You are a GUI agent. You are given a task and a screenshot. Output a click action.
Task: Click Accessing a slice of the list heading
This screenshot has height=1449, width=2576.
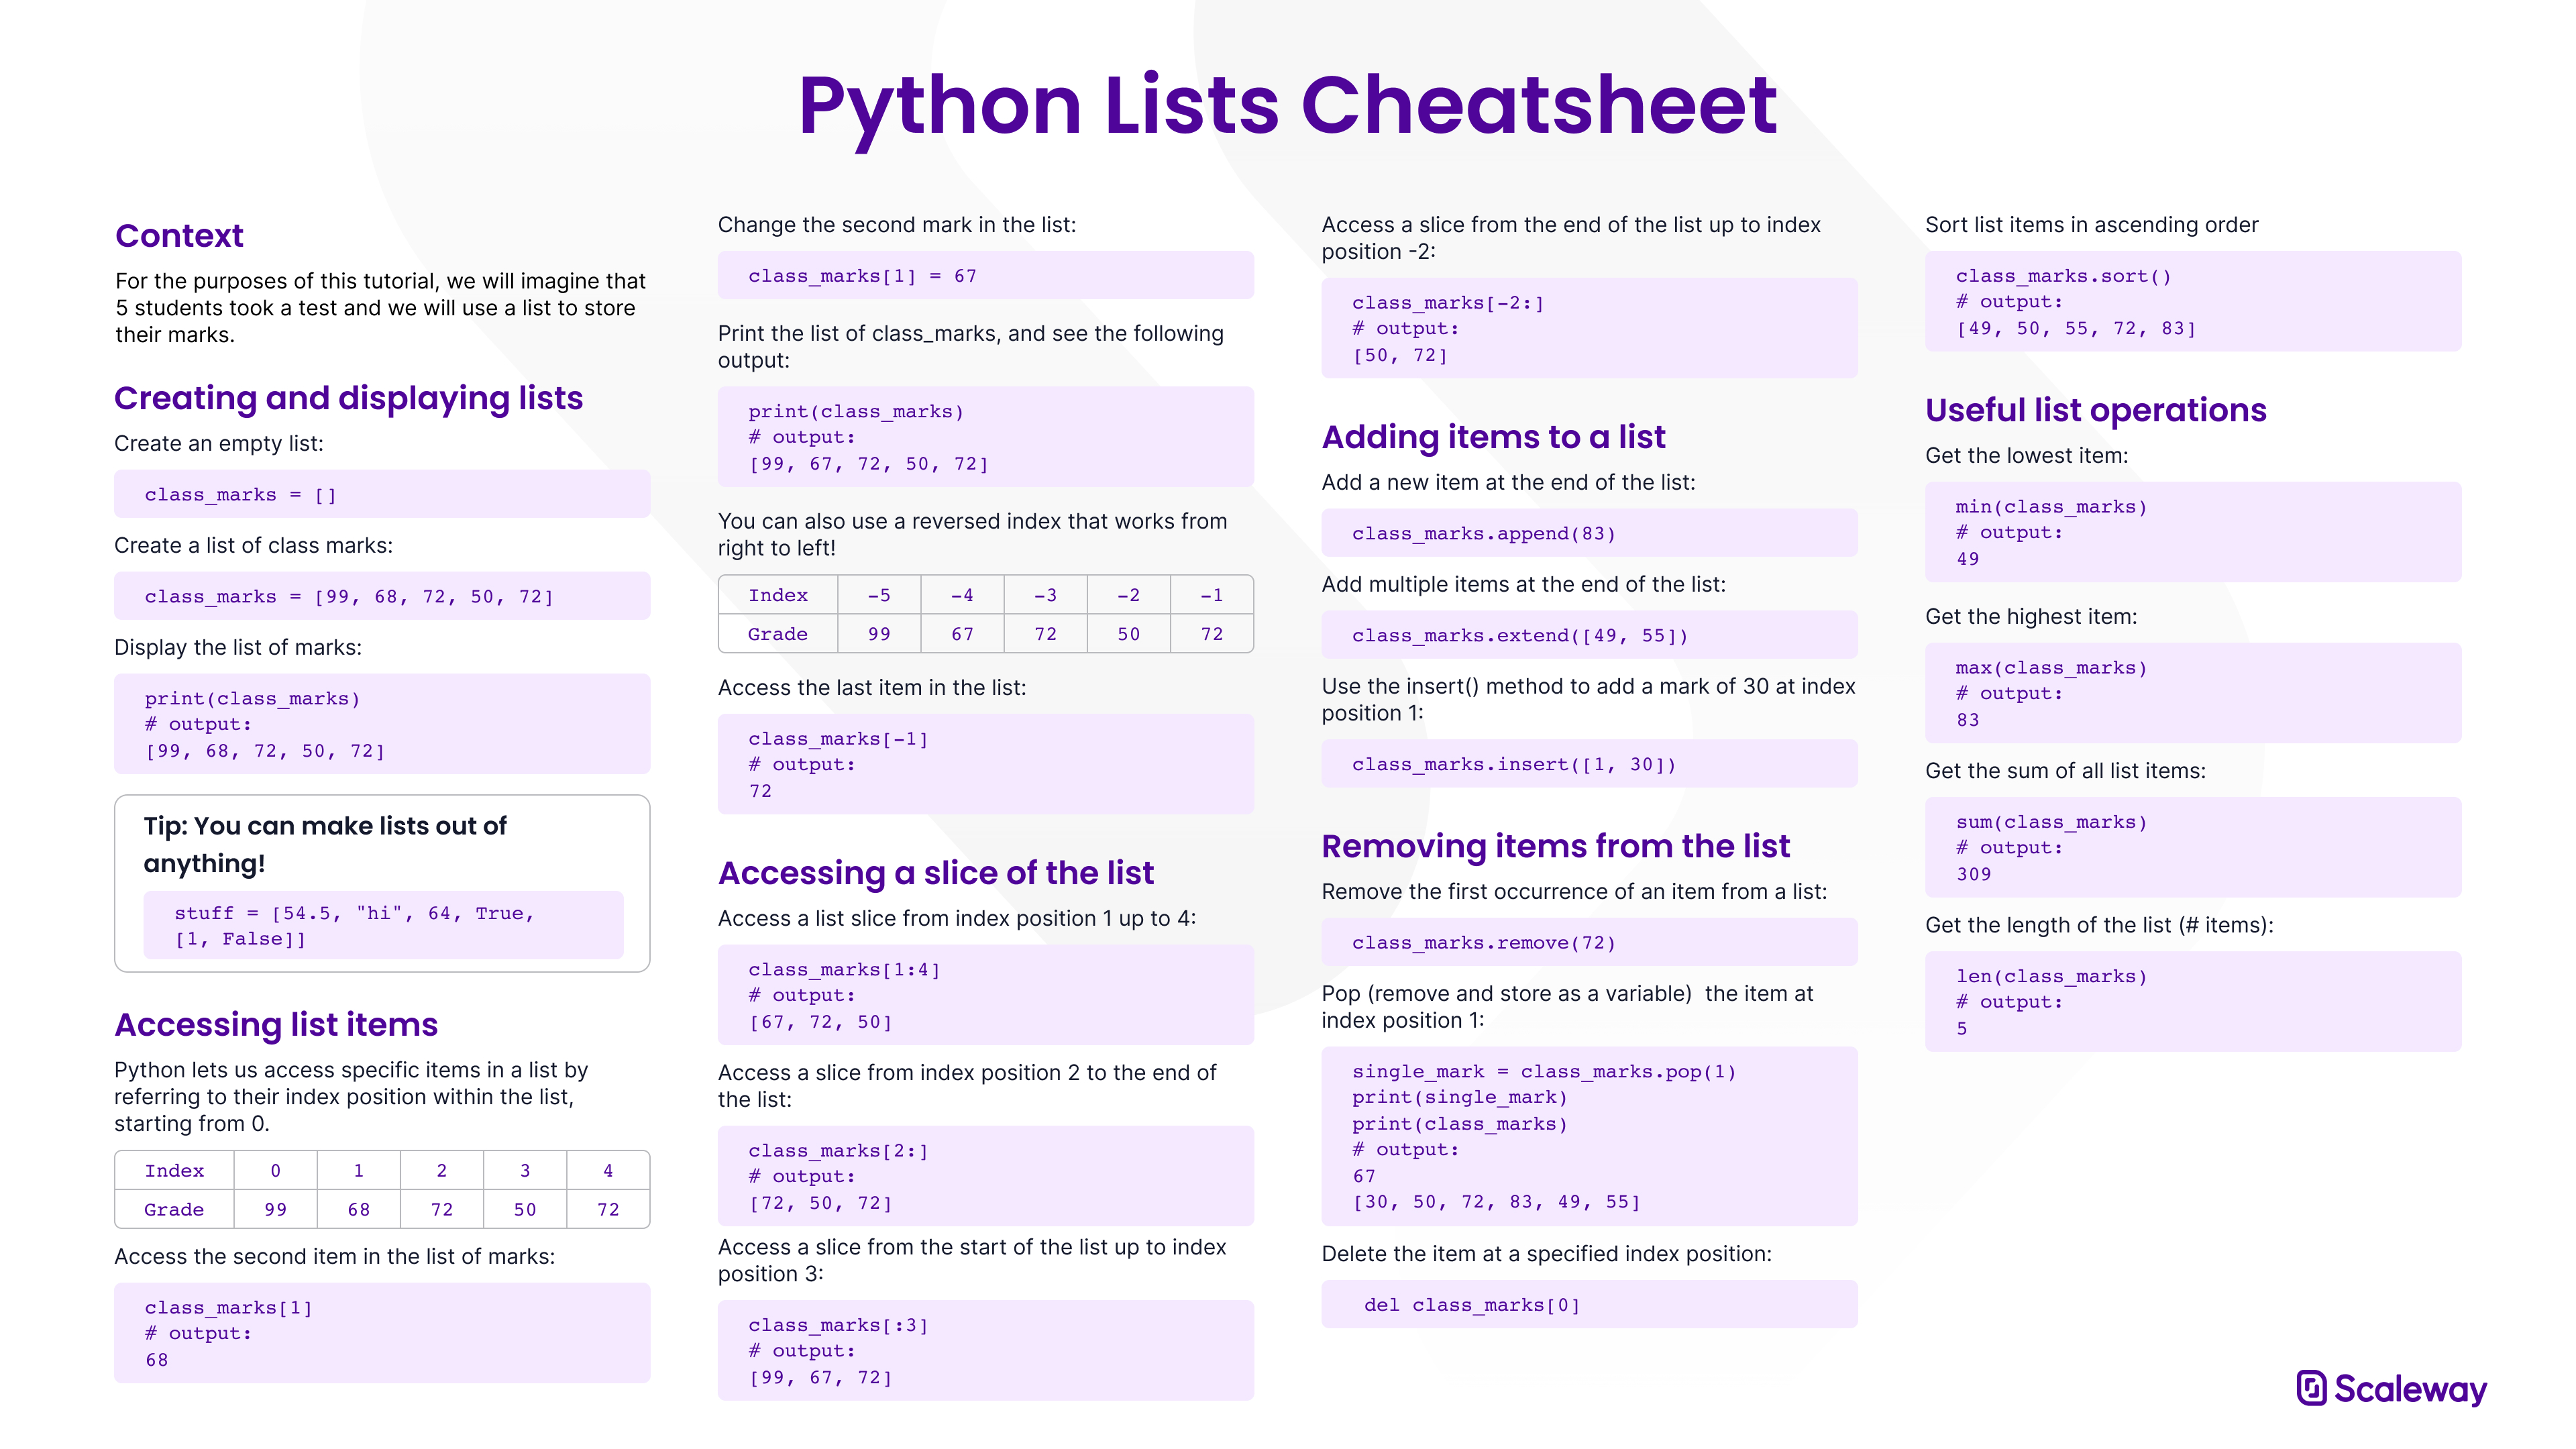936,873
